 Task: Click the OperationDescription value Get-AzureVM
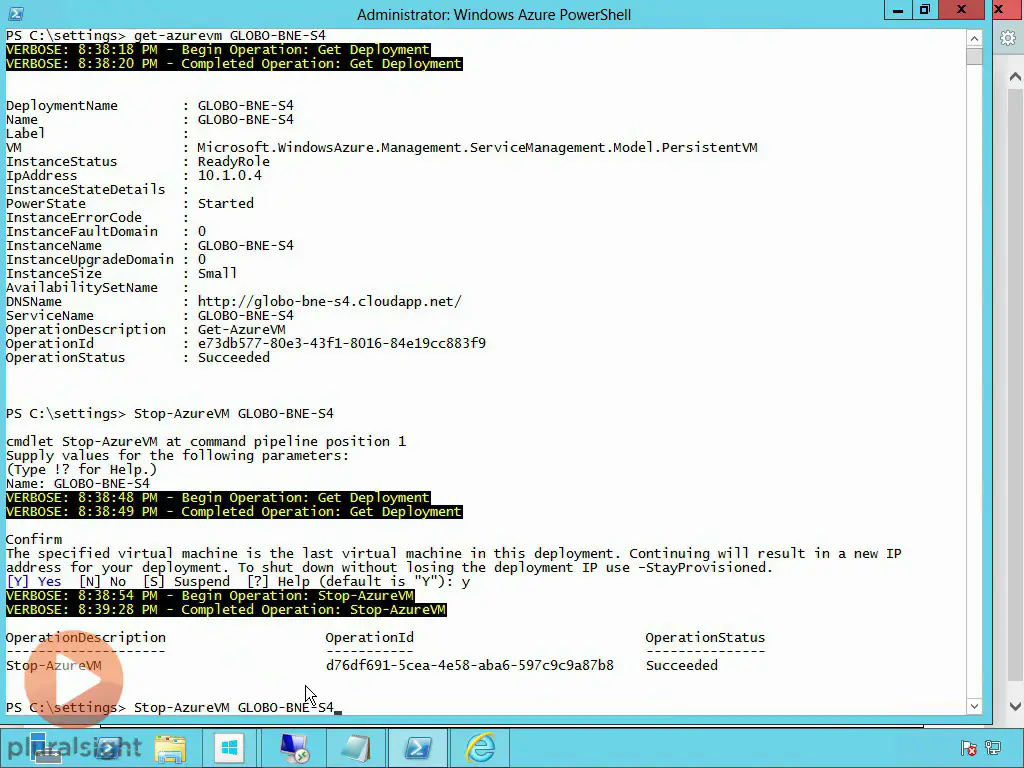[242, 329]
